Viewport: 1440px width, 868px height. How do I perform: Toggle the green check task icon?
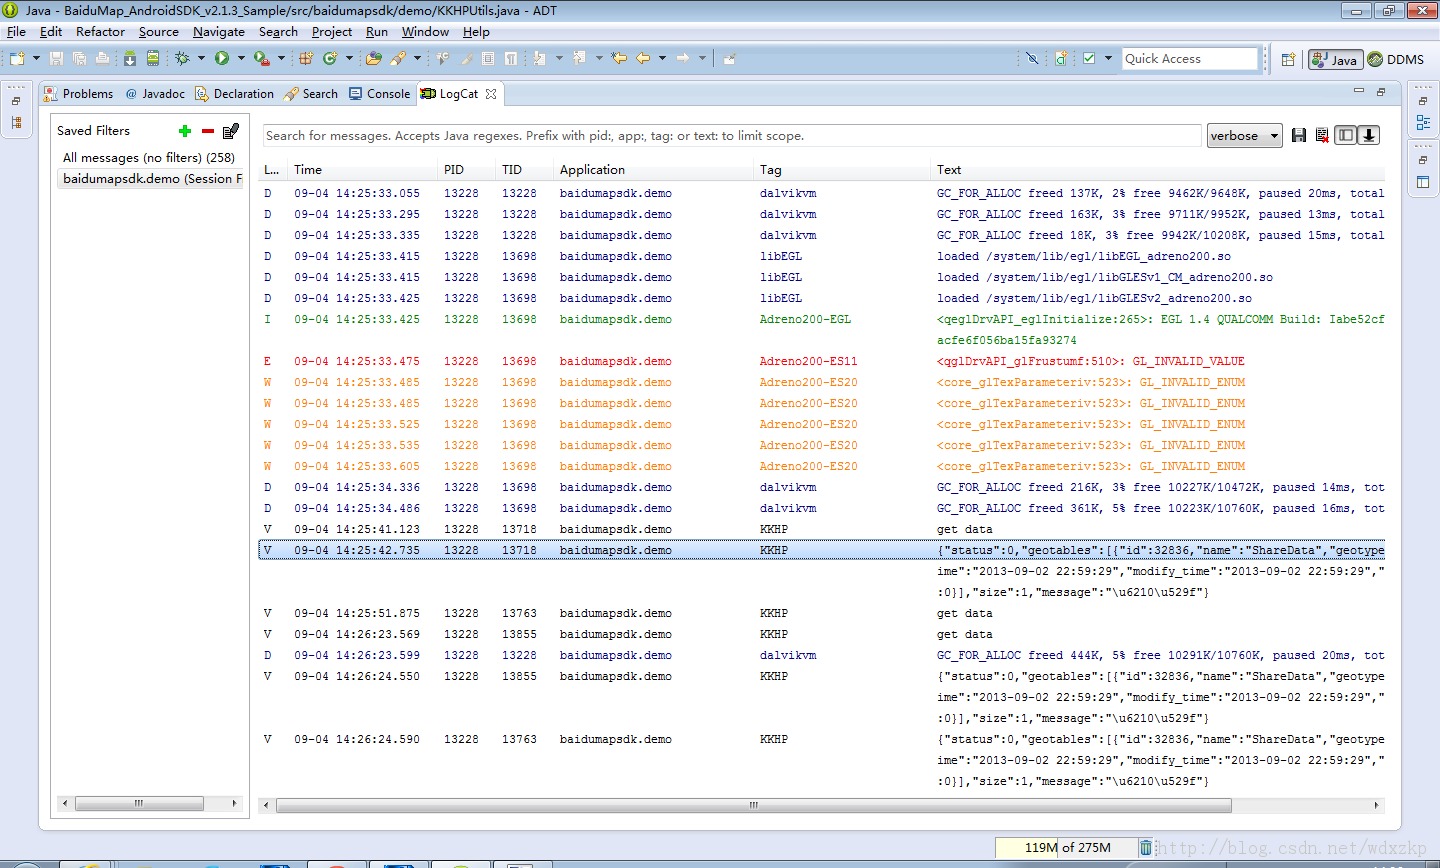1089,59
